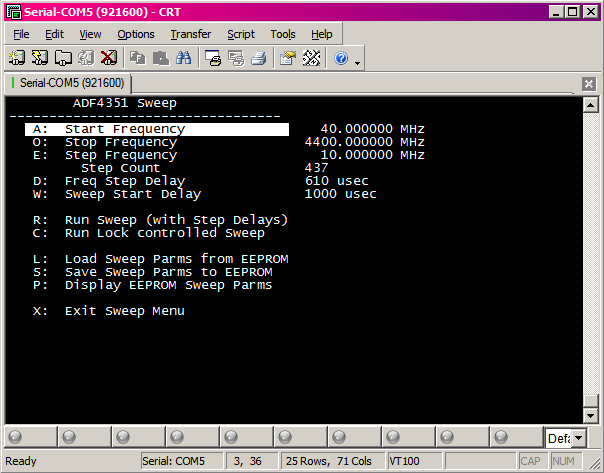Click the Connect in Tab icon

63,58
